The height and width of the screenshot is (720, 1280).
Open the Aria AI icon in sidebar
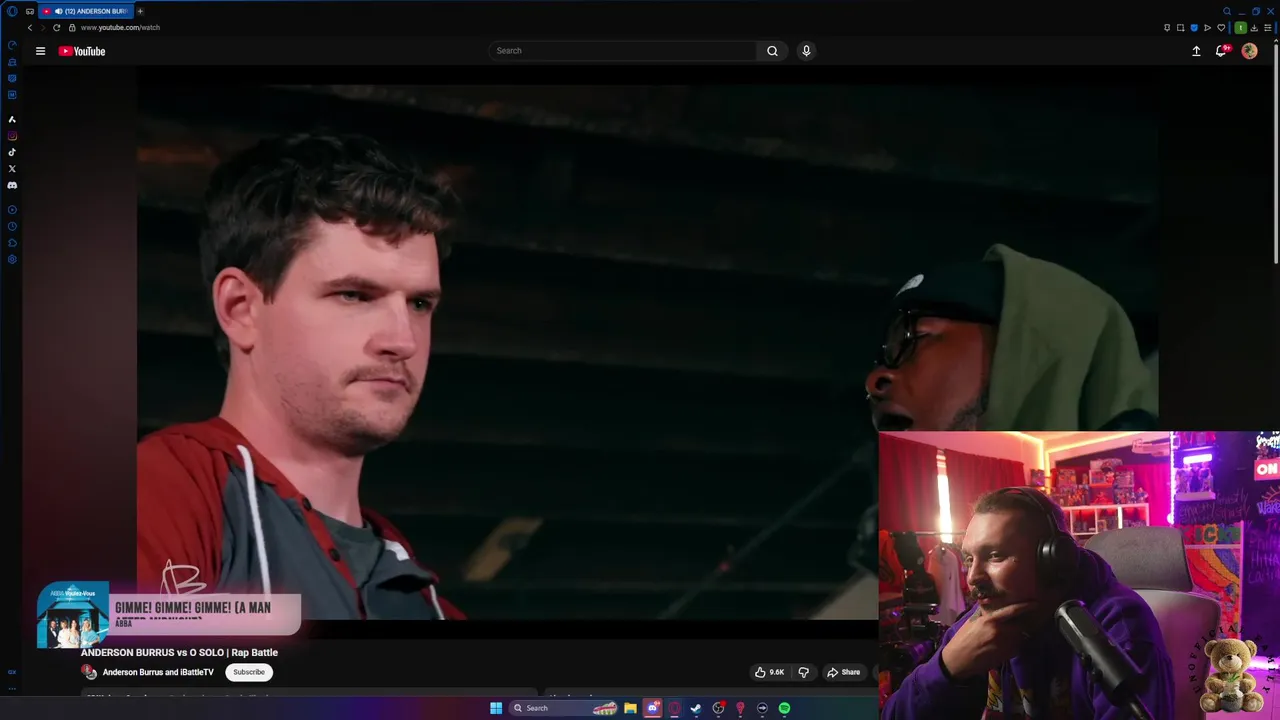[x=12, y=119]
